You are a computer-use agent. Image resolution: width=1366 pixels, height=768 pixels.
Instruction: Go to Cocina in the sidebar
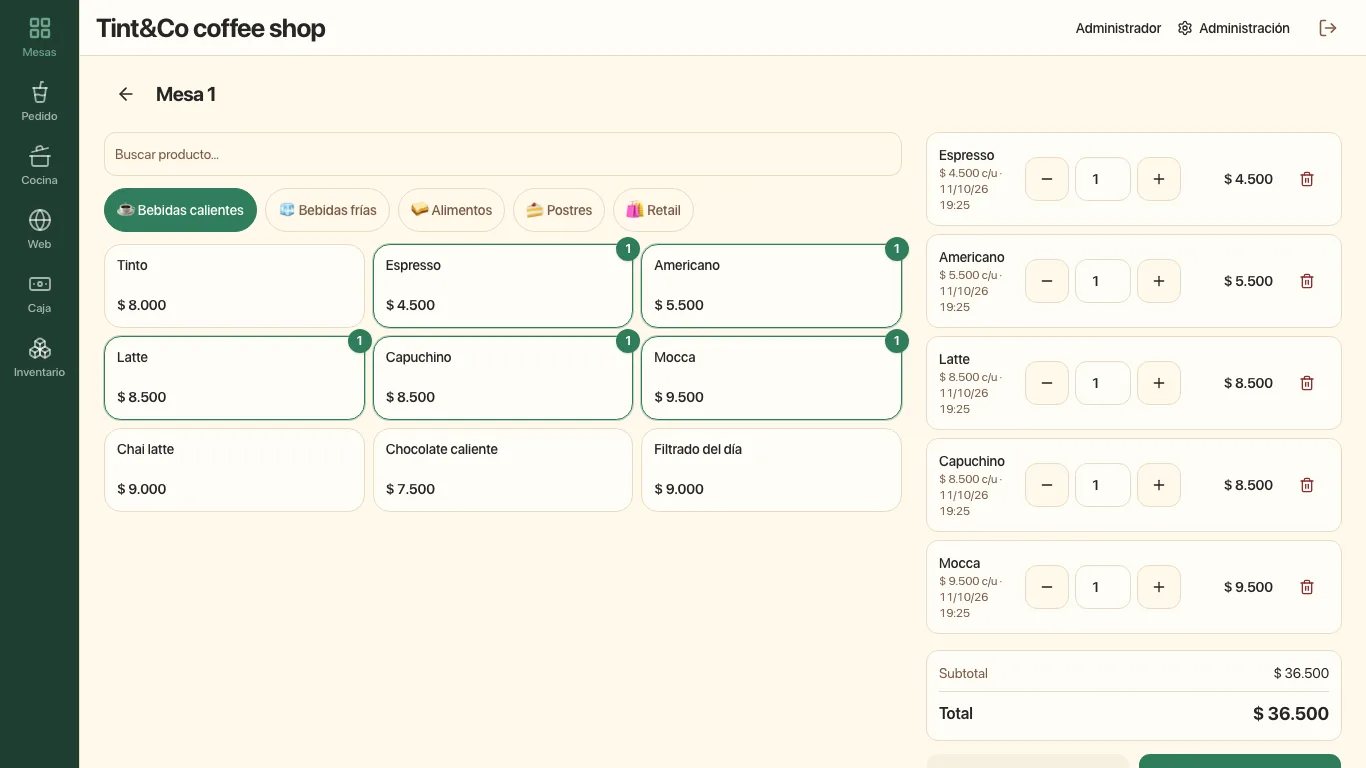[x=39, y=165]
